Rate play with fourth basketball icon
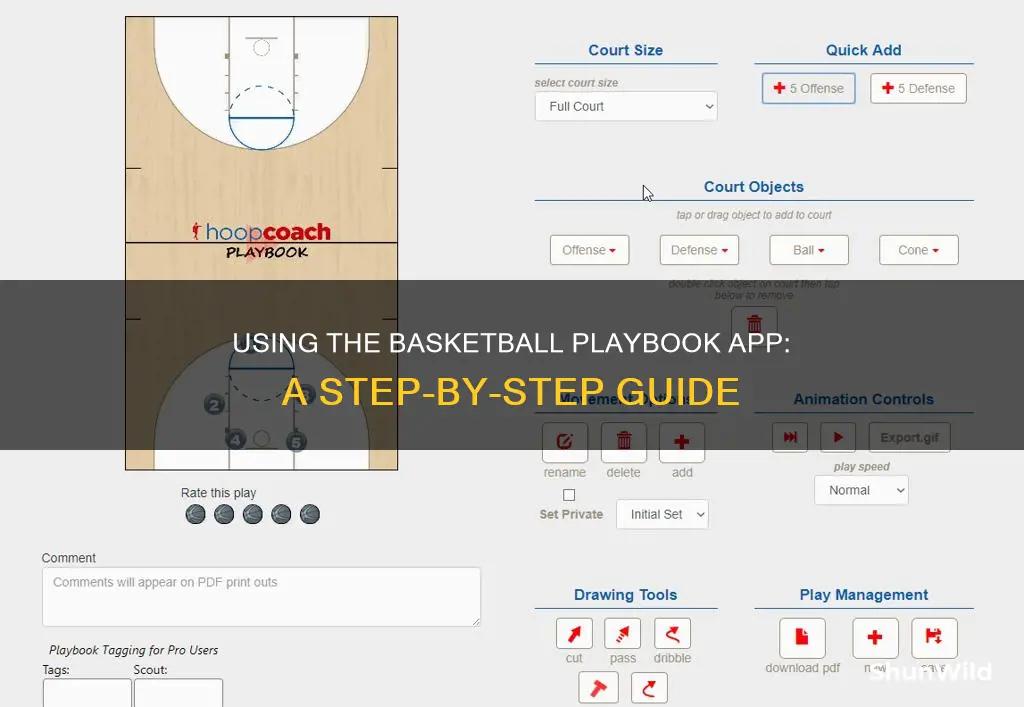The image size is (1024, 707). click(x=281, y=514)
